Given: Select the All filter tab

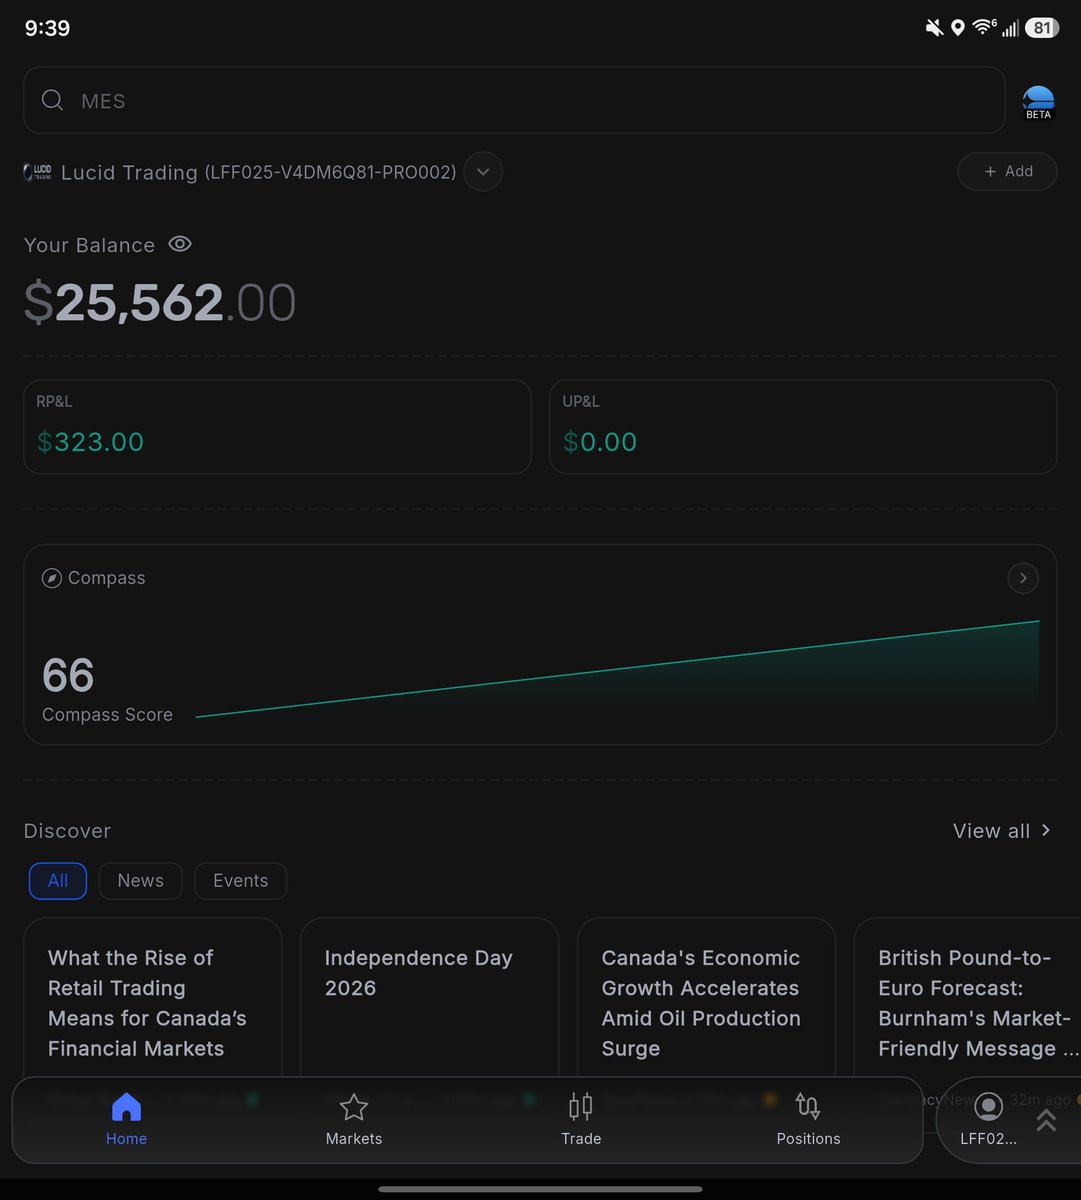Looking at the screenshot, I should 58,881.
